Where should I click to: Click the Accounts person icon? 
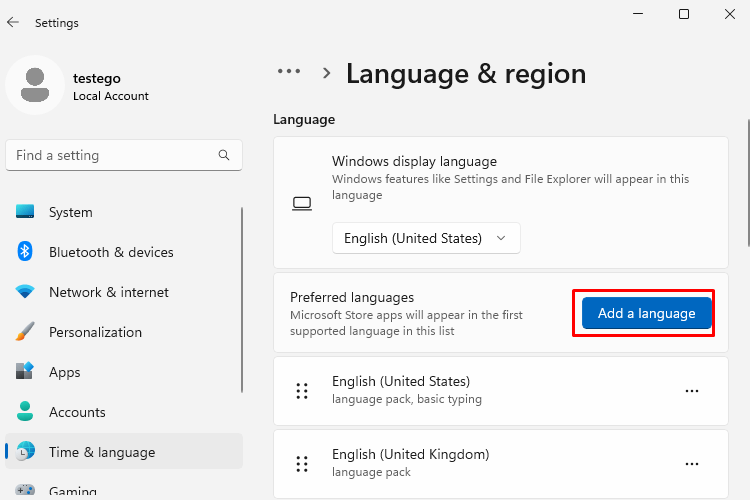[x=25, y=411]
